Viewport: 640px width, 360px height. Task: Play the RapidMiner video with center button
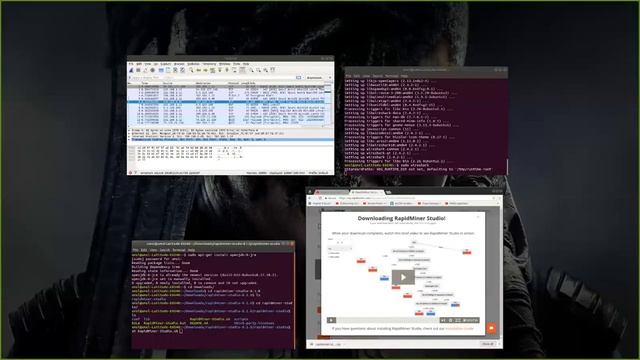pos(403,278)
